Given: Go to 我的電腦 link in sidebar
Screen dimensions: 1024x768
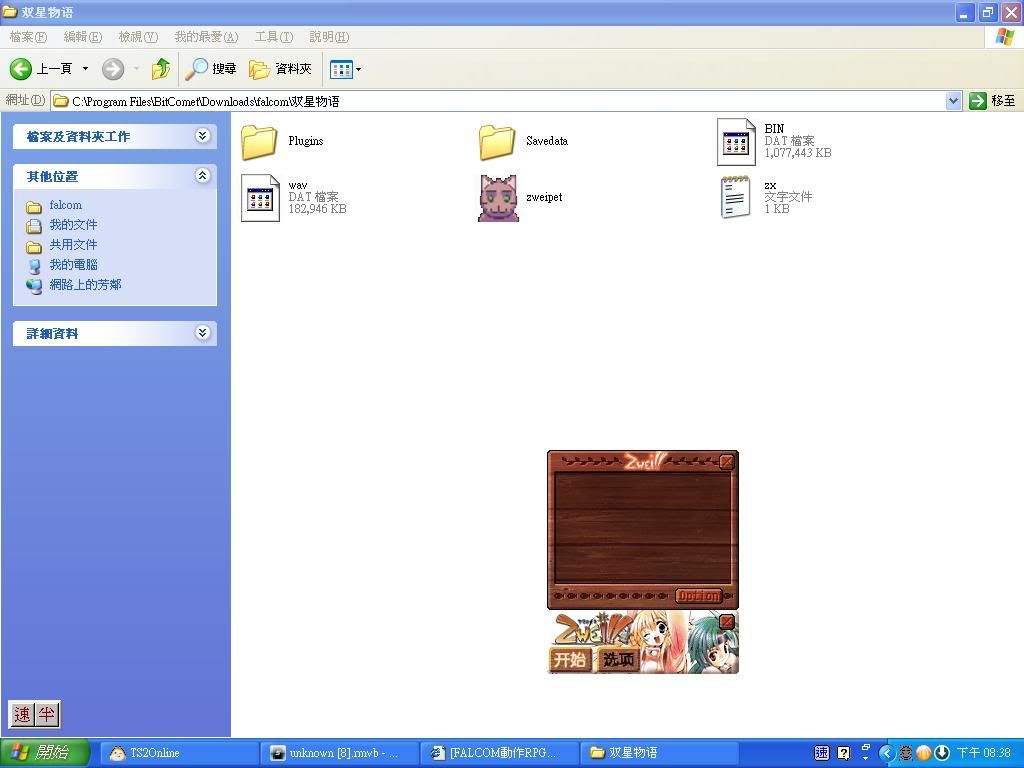Looking at the screenshot, I should coord(73,265).
